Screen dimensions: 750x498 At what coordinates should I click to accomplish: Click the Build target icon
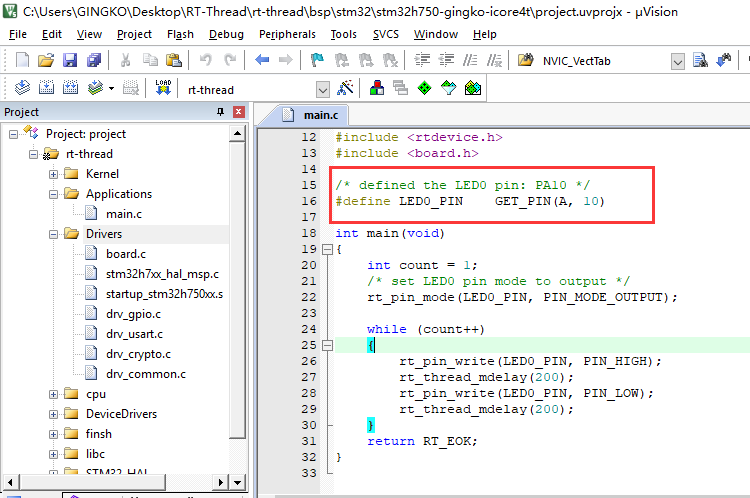click(46, 88)
